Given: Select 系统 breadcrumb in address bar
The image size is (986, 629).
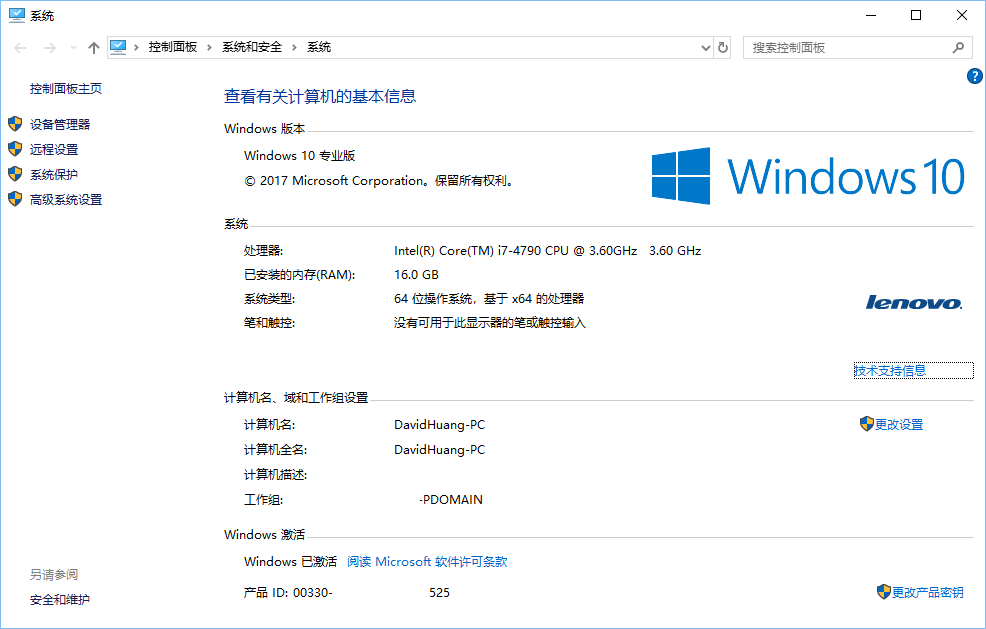Looking at the screenshot, I should tap(319, 47).
